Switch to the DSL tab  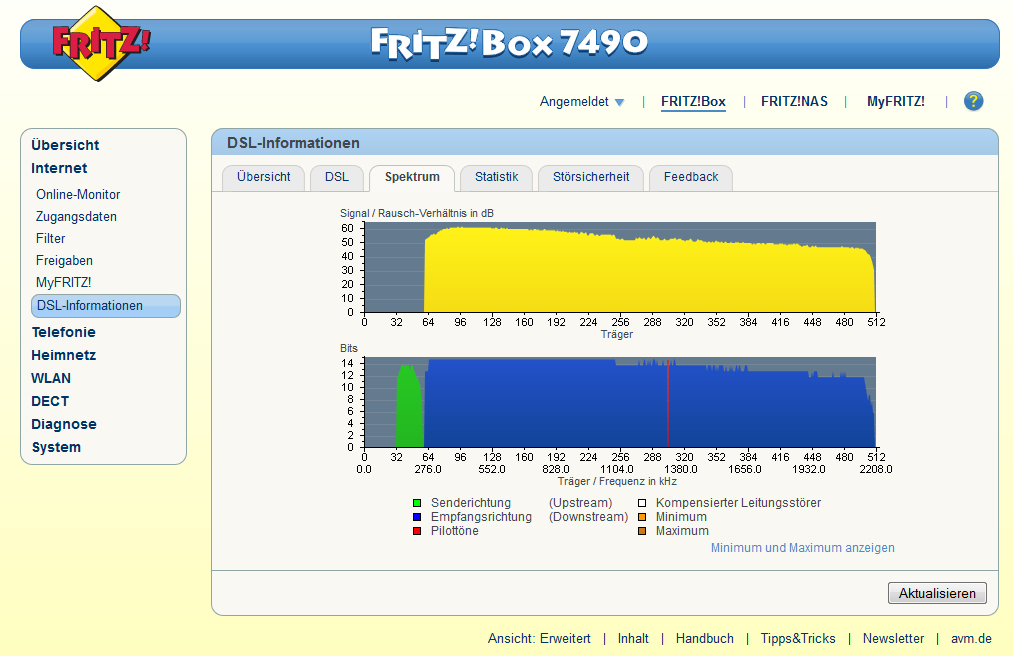tap(336, 178)
